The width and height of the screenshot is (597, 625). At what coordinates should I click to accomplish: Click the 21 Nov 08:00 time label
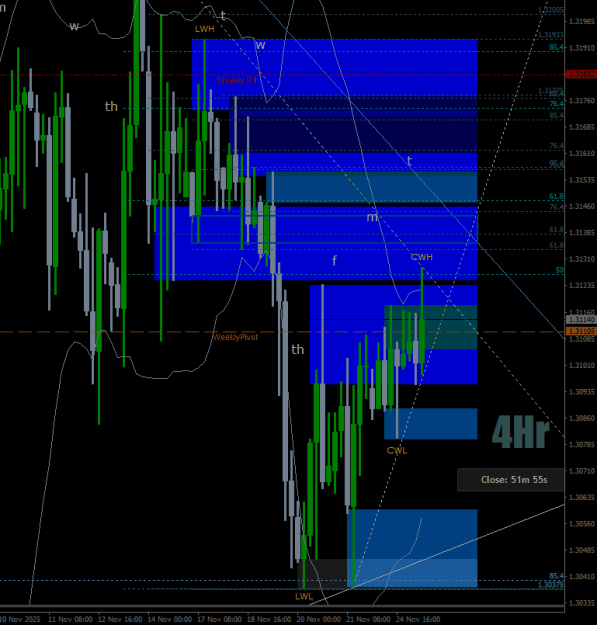(369, 619)
